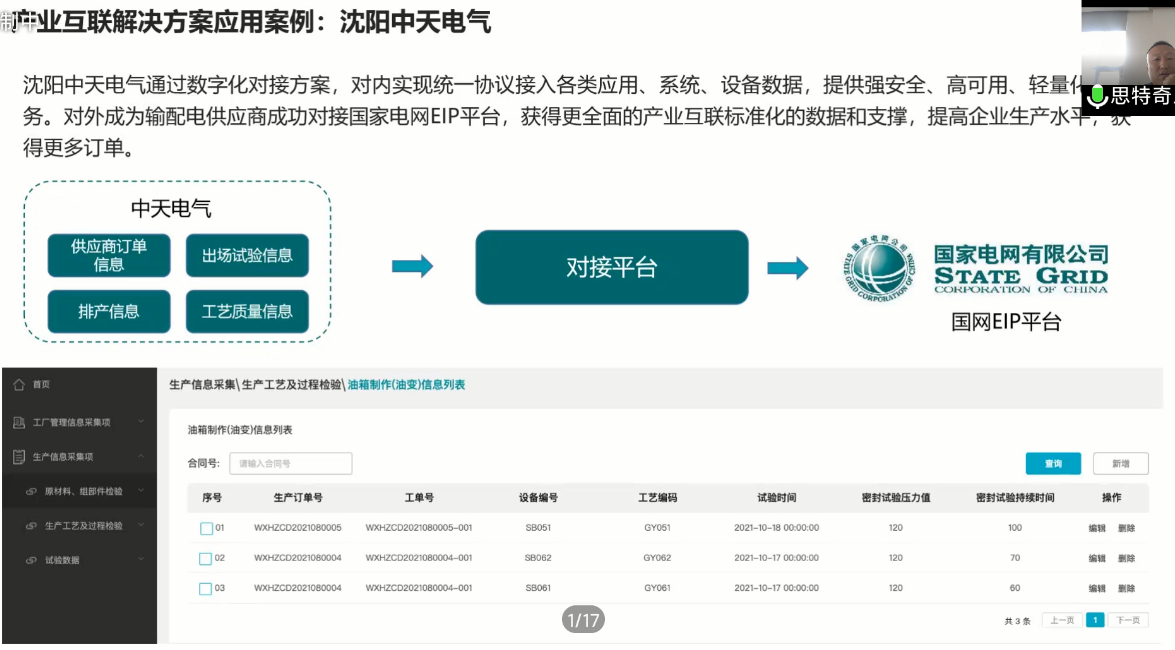Click the 工单号 column header
The height and width of the screenshot is (650, 1175).
(x=419, y=498)
